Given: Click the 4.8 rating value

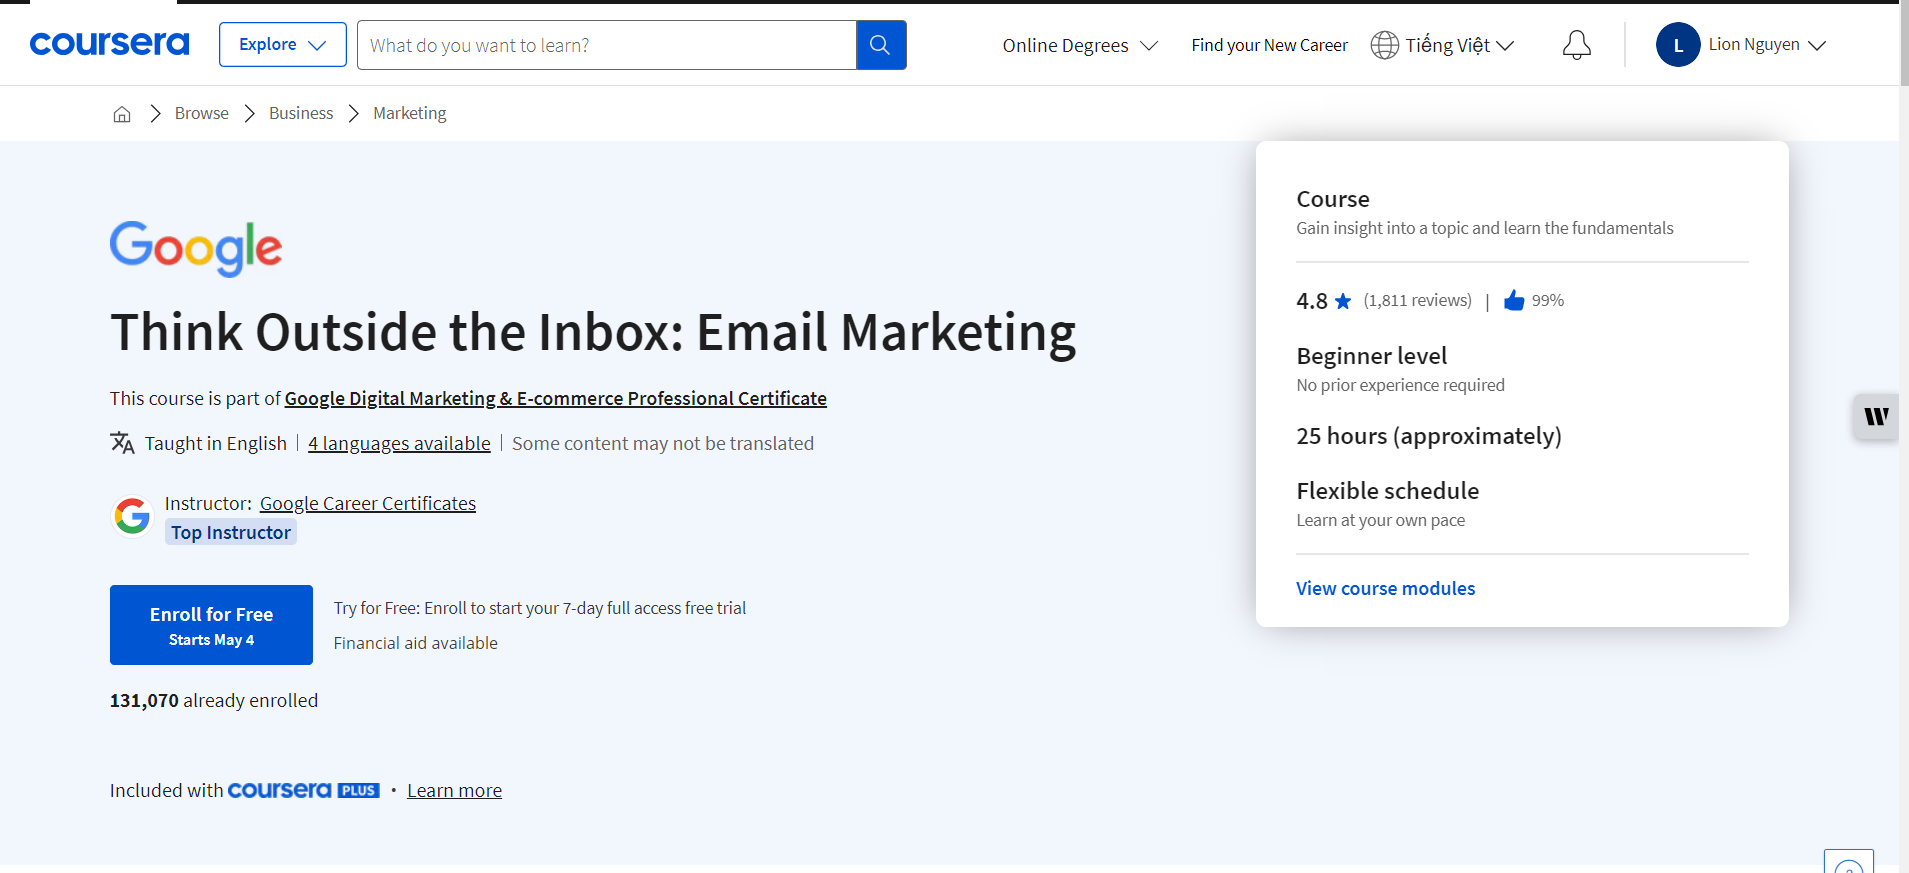Looking at the screenshot, I should (x=1311, y=301).
